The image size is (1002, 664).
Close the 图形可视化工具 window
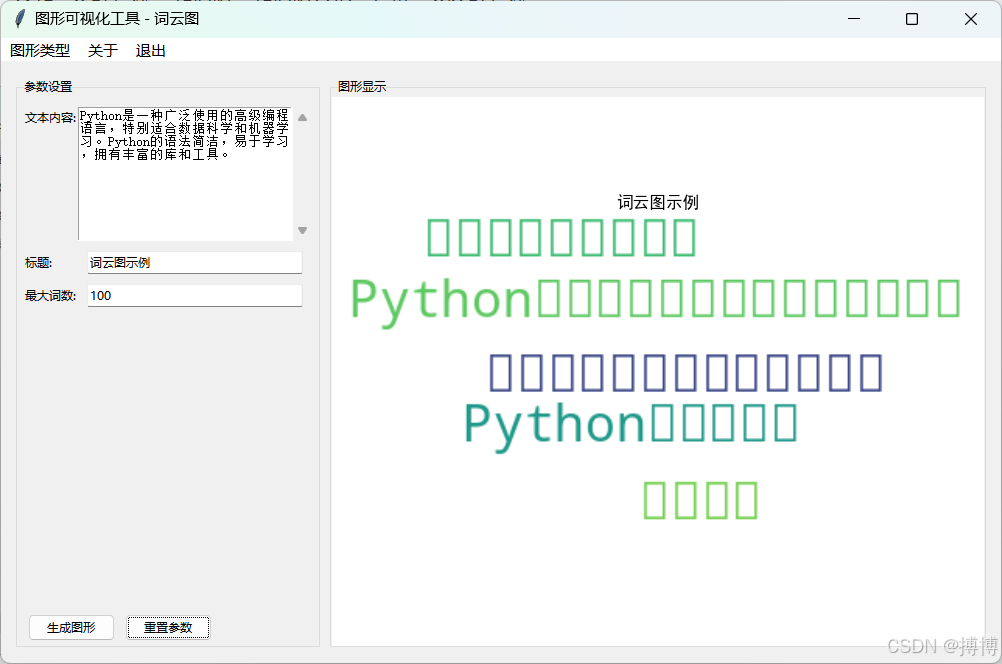(971, 19)
